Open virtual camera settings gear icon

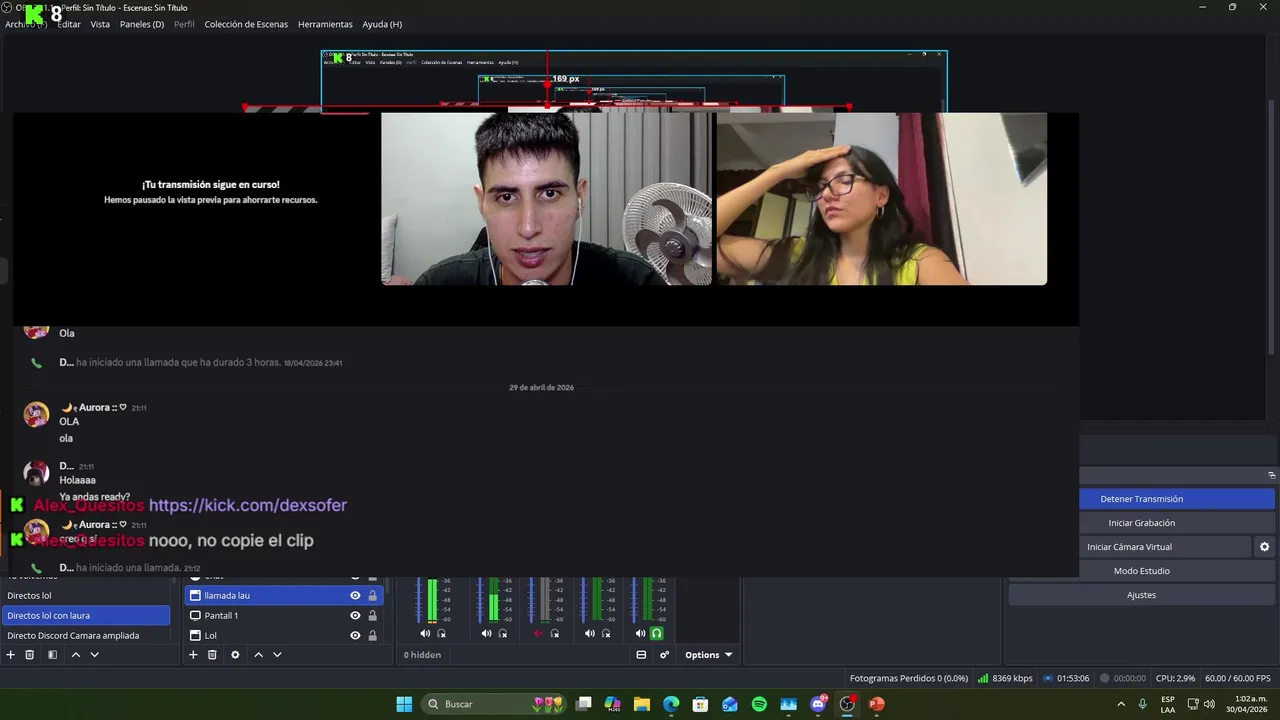click(x=1264, y=547)
